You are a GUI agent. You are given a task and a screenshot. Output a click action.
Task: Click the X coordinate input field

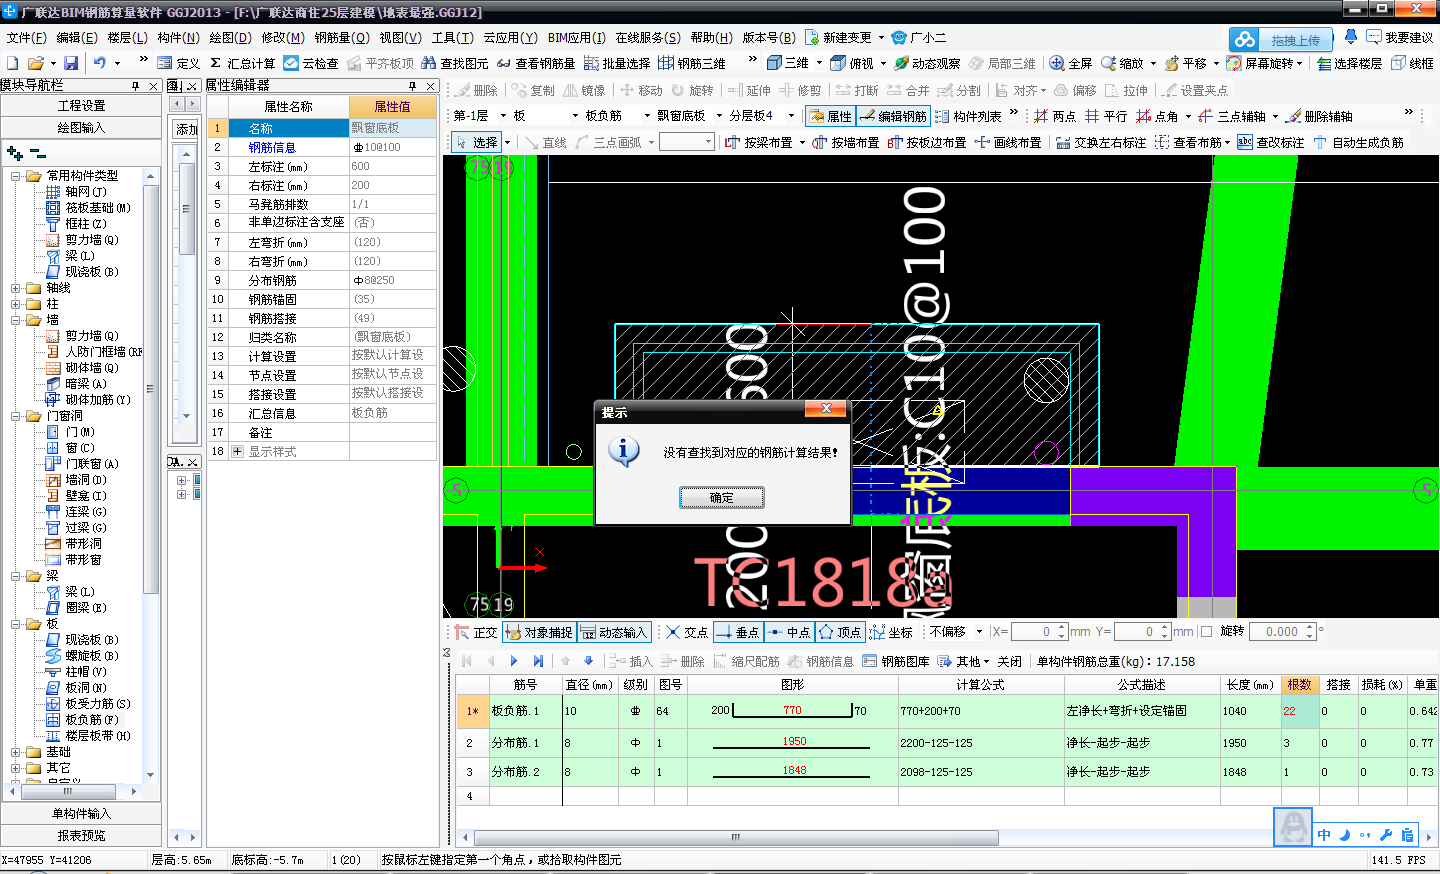coord(1034,632)
